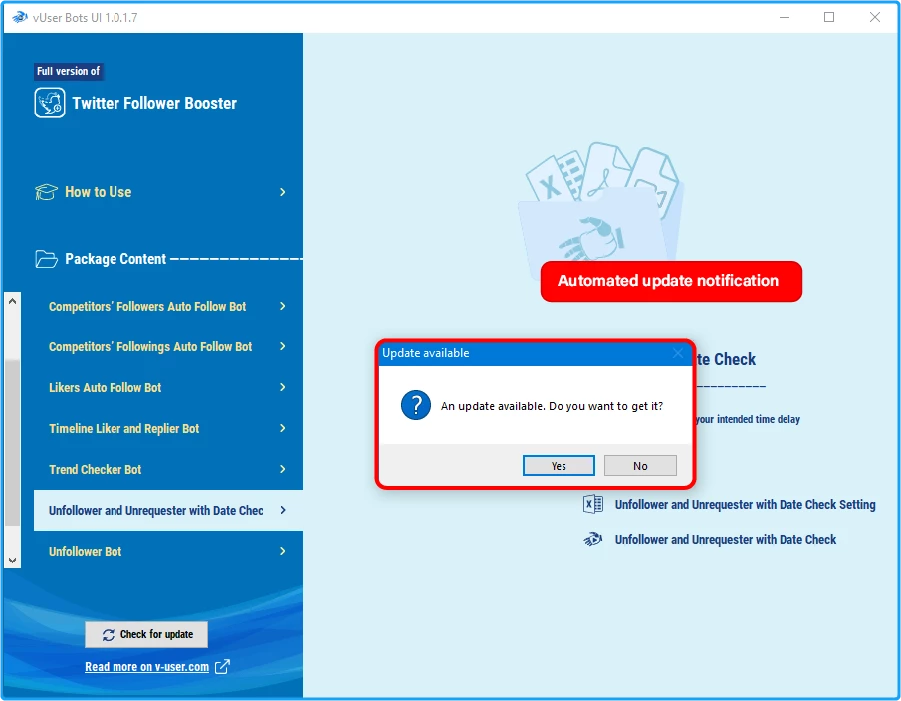This screenshot has height=701, width=901.
Task: Open Unfollower and Unrequester with Date Check Setting
Action: coord(745,504)
